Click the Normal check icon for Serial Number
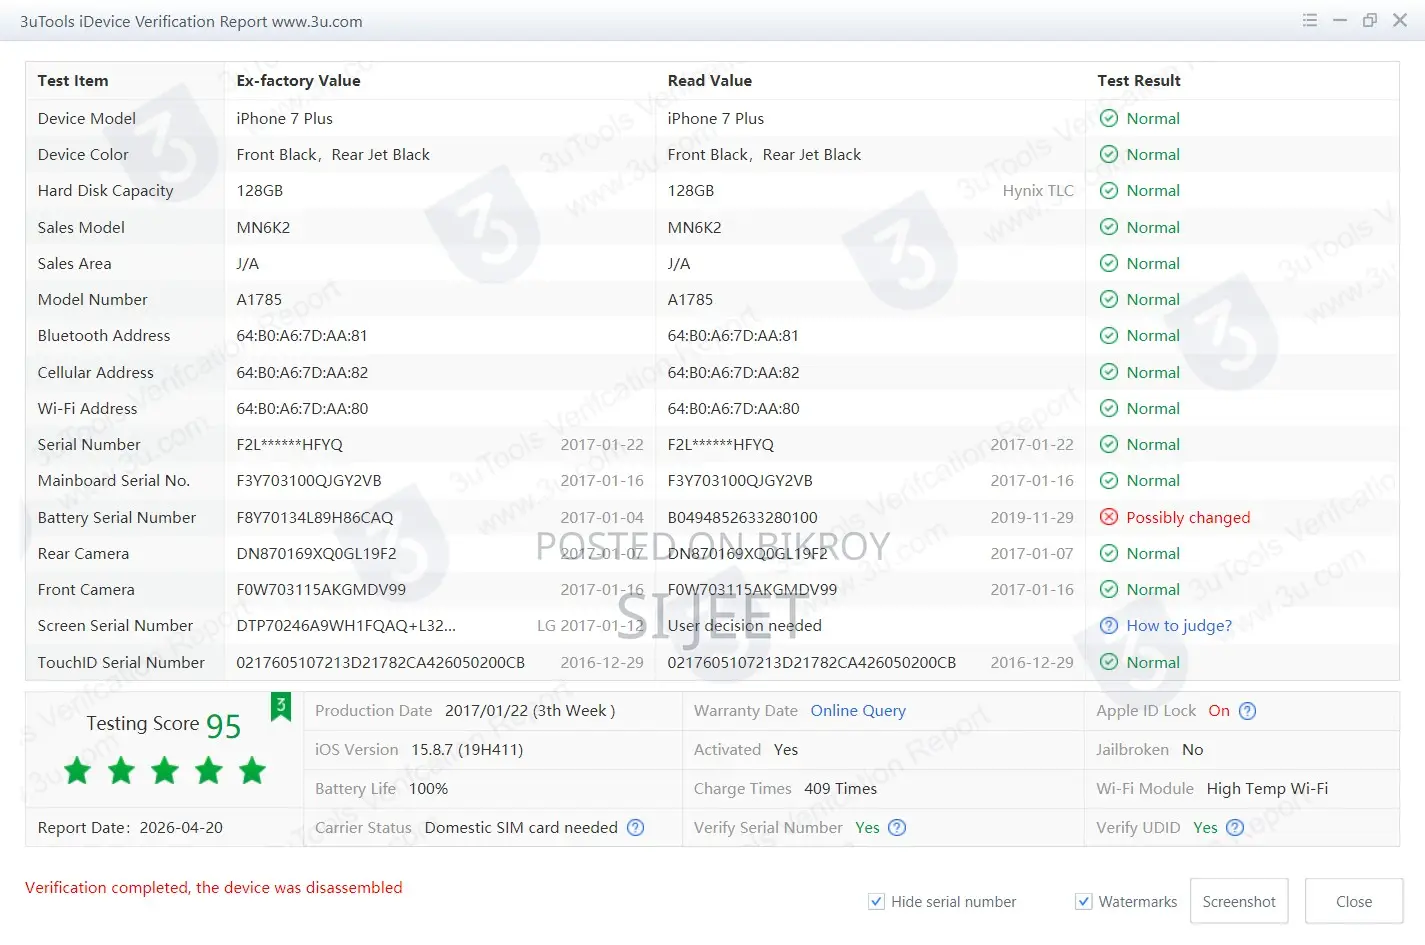The width and height of the screenshot is (1425, 945). (x=1109, y=444)
